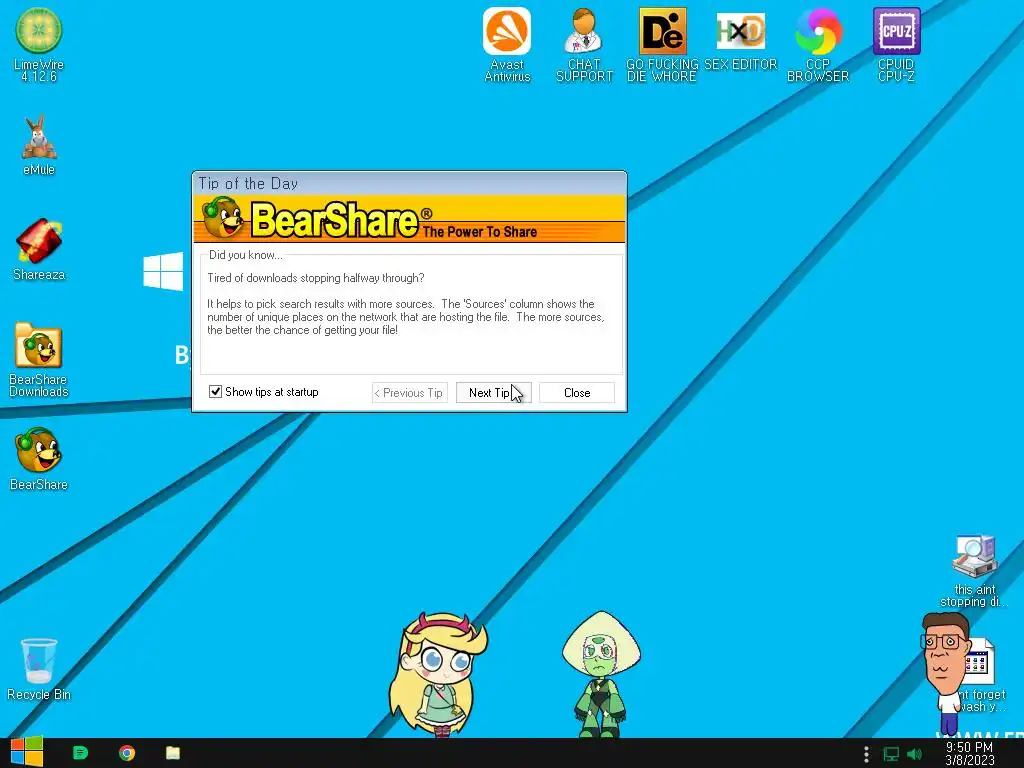Select the BearShare application desktop icon

(39, 459)
